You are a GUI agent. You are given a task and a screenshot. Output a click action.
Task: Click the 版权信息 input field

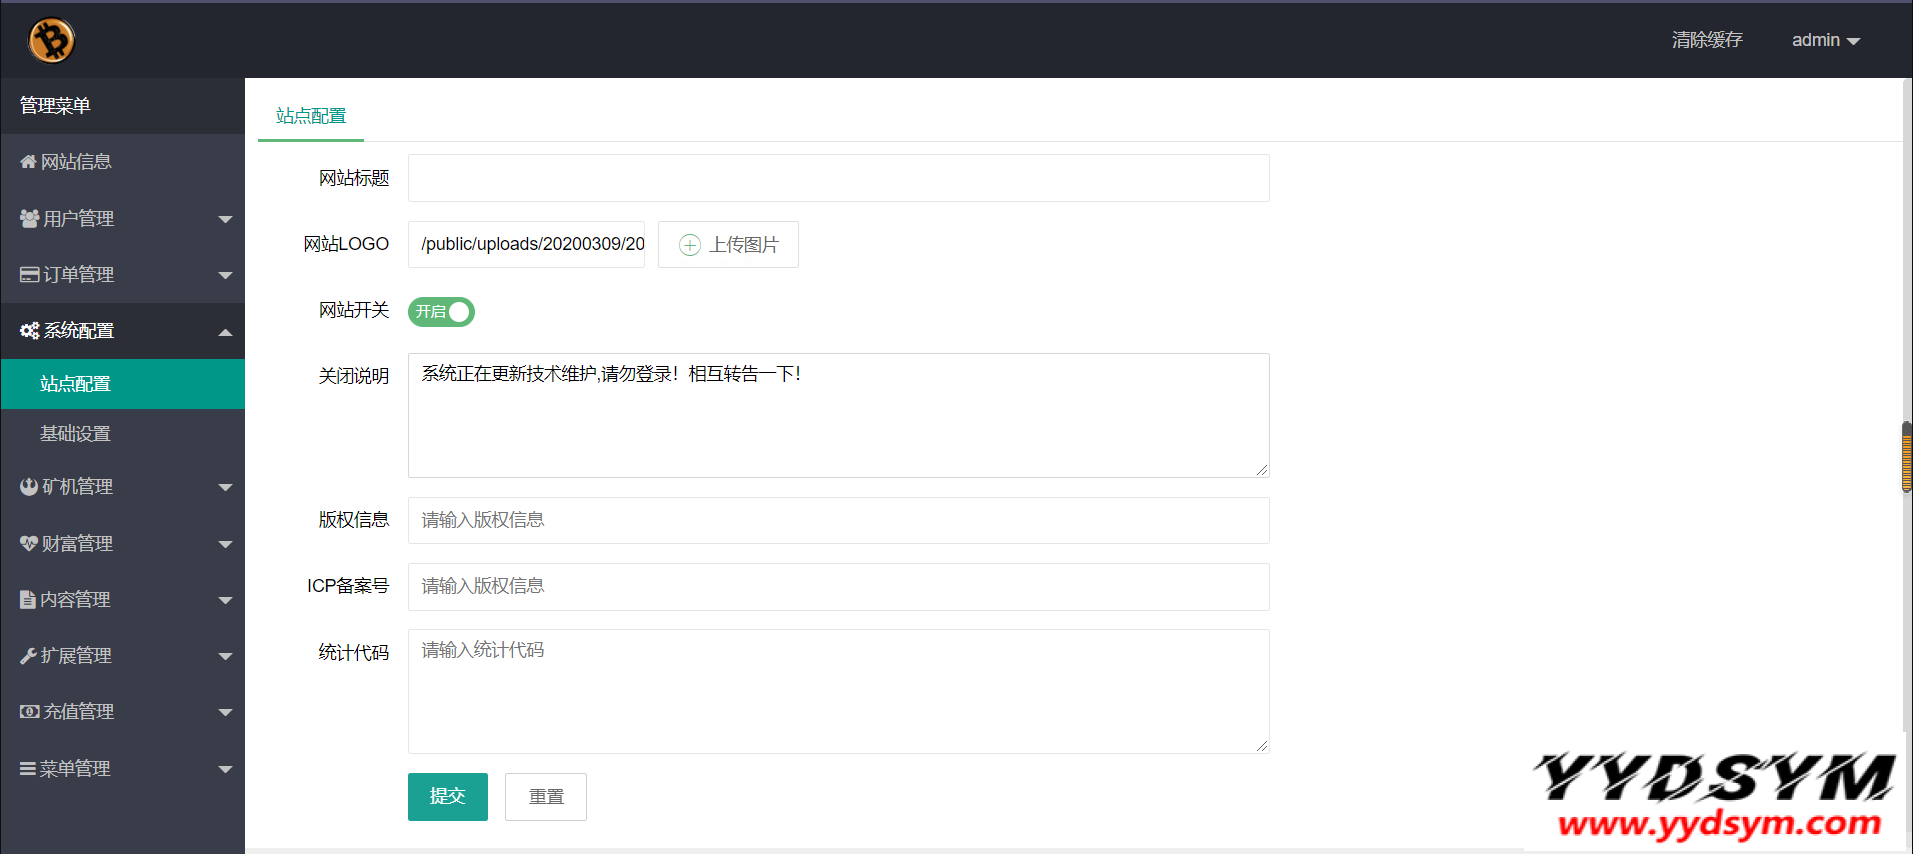[839, 520]
